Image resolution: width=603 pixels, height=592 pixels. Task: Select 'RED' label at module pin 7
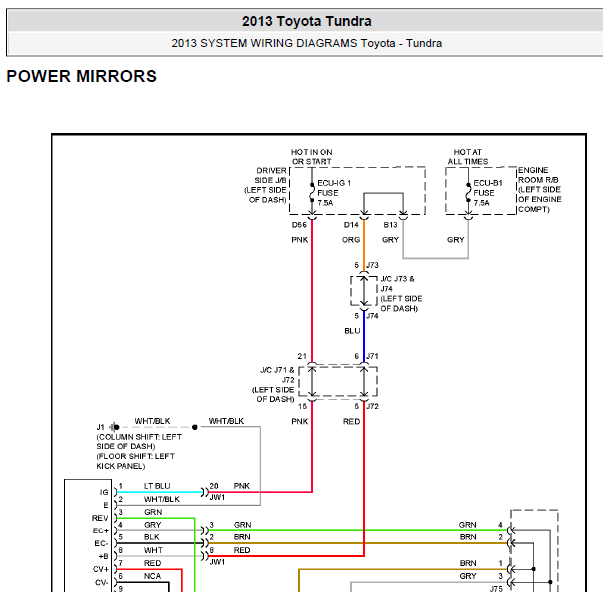[153, 563]
